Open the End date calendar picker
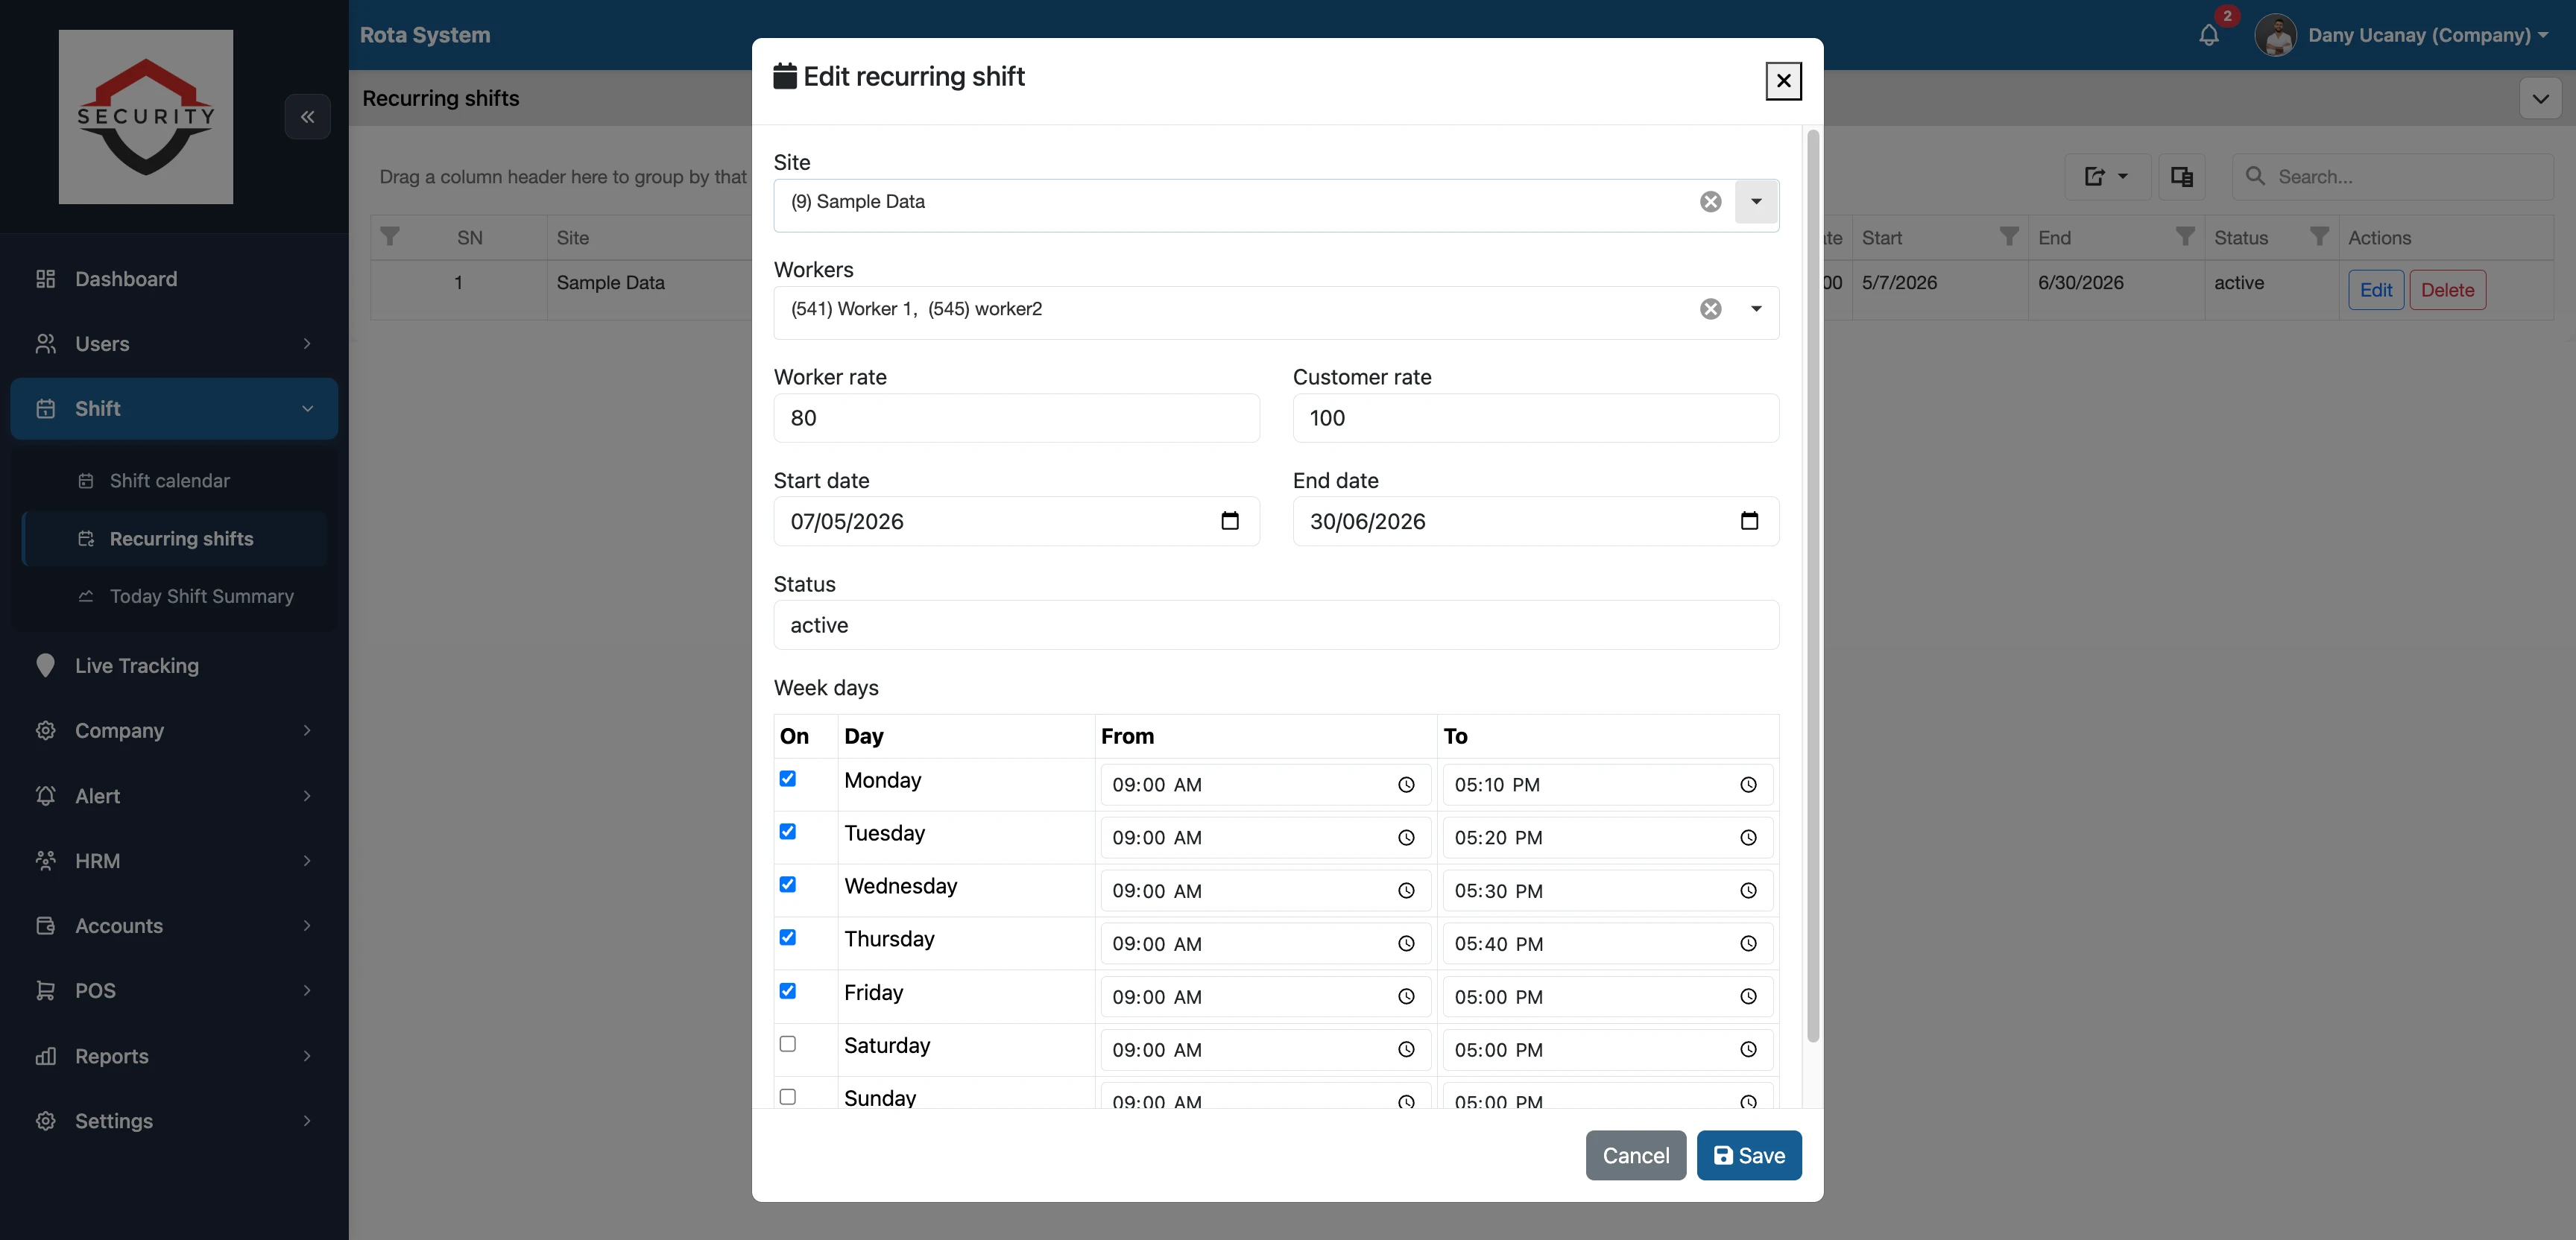The height and width of the screenshot is (1240, 2576). 1749,521
